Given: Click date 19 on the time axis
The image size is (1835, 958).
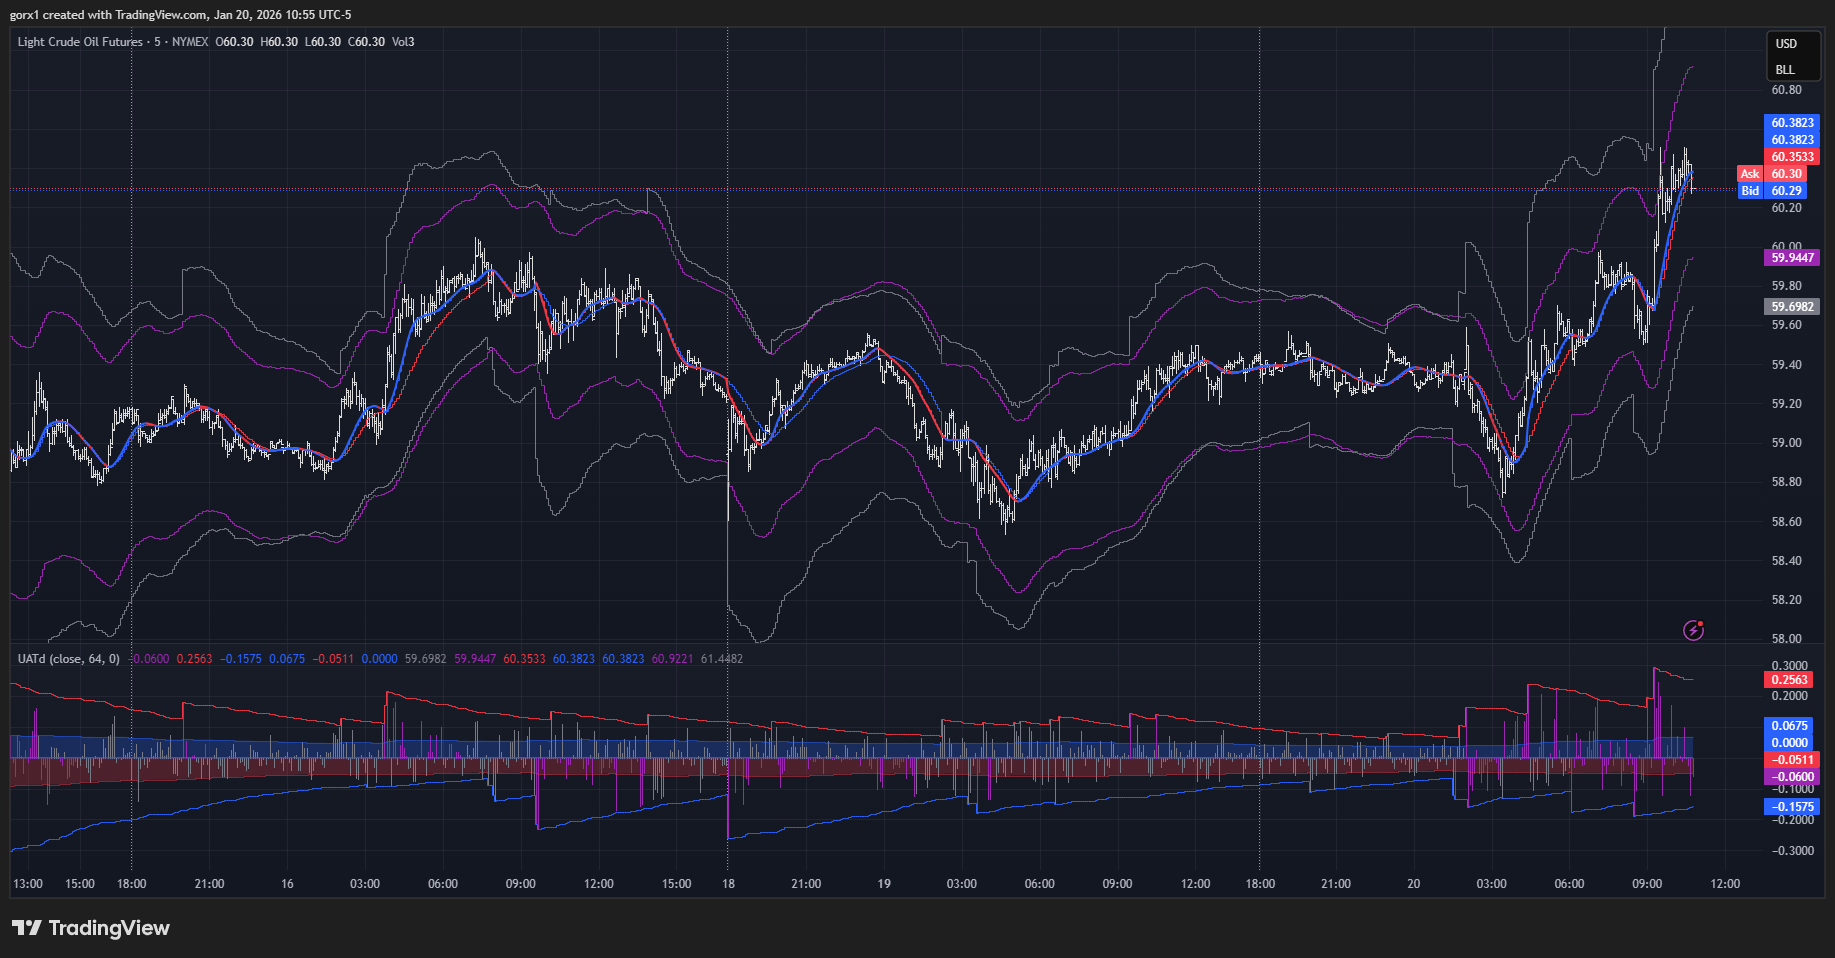Looking at the screenshot, I should click(884, 884).
